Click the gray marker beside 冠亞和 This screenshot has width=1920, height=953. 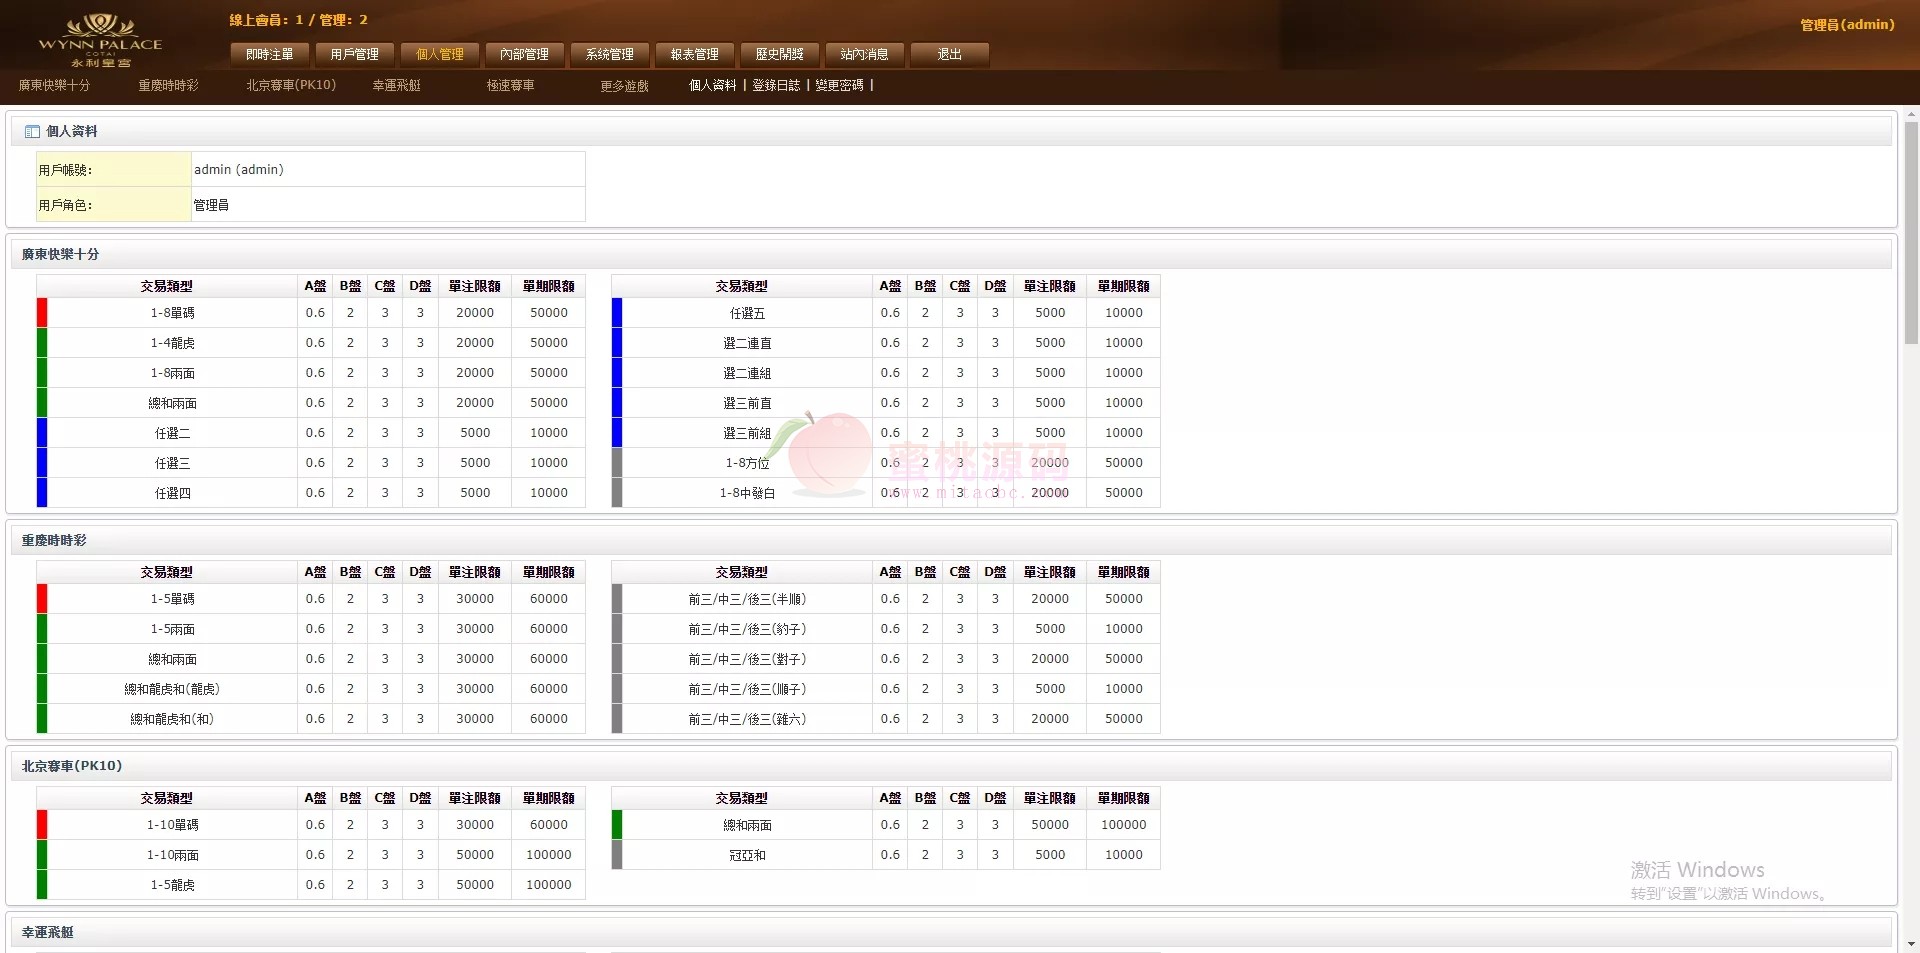pos(617,855)
